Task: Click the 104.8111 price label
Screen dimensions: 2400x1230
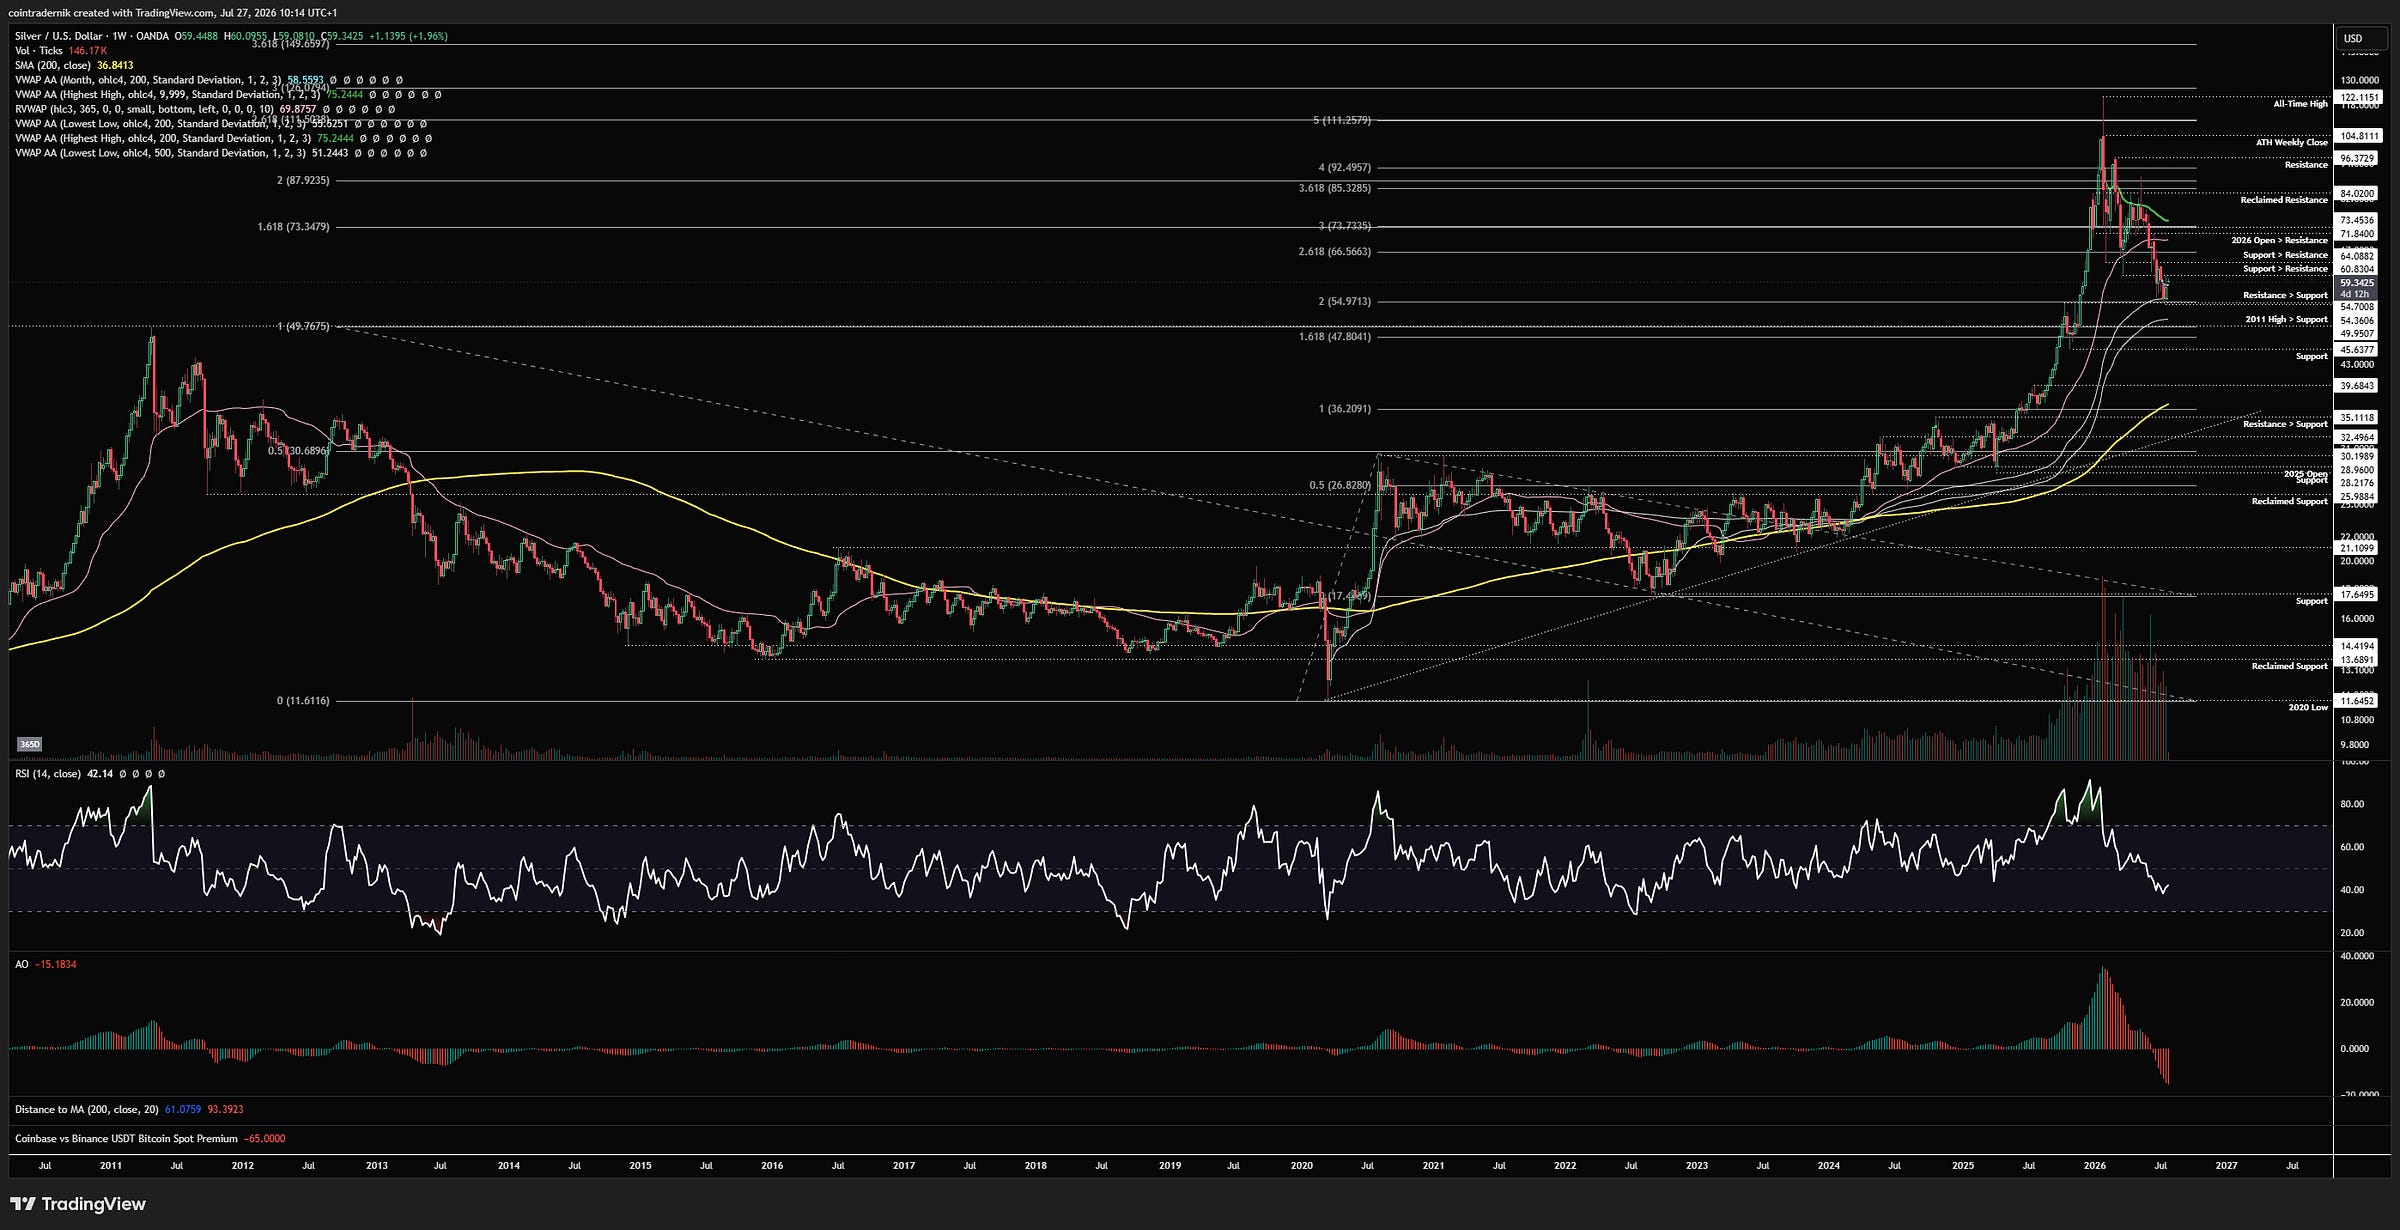Action: click(2361, 136)
